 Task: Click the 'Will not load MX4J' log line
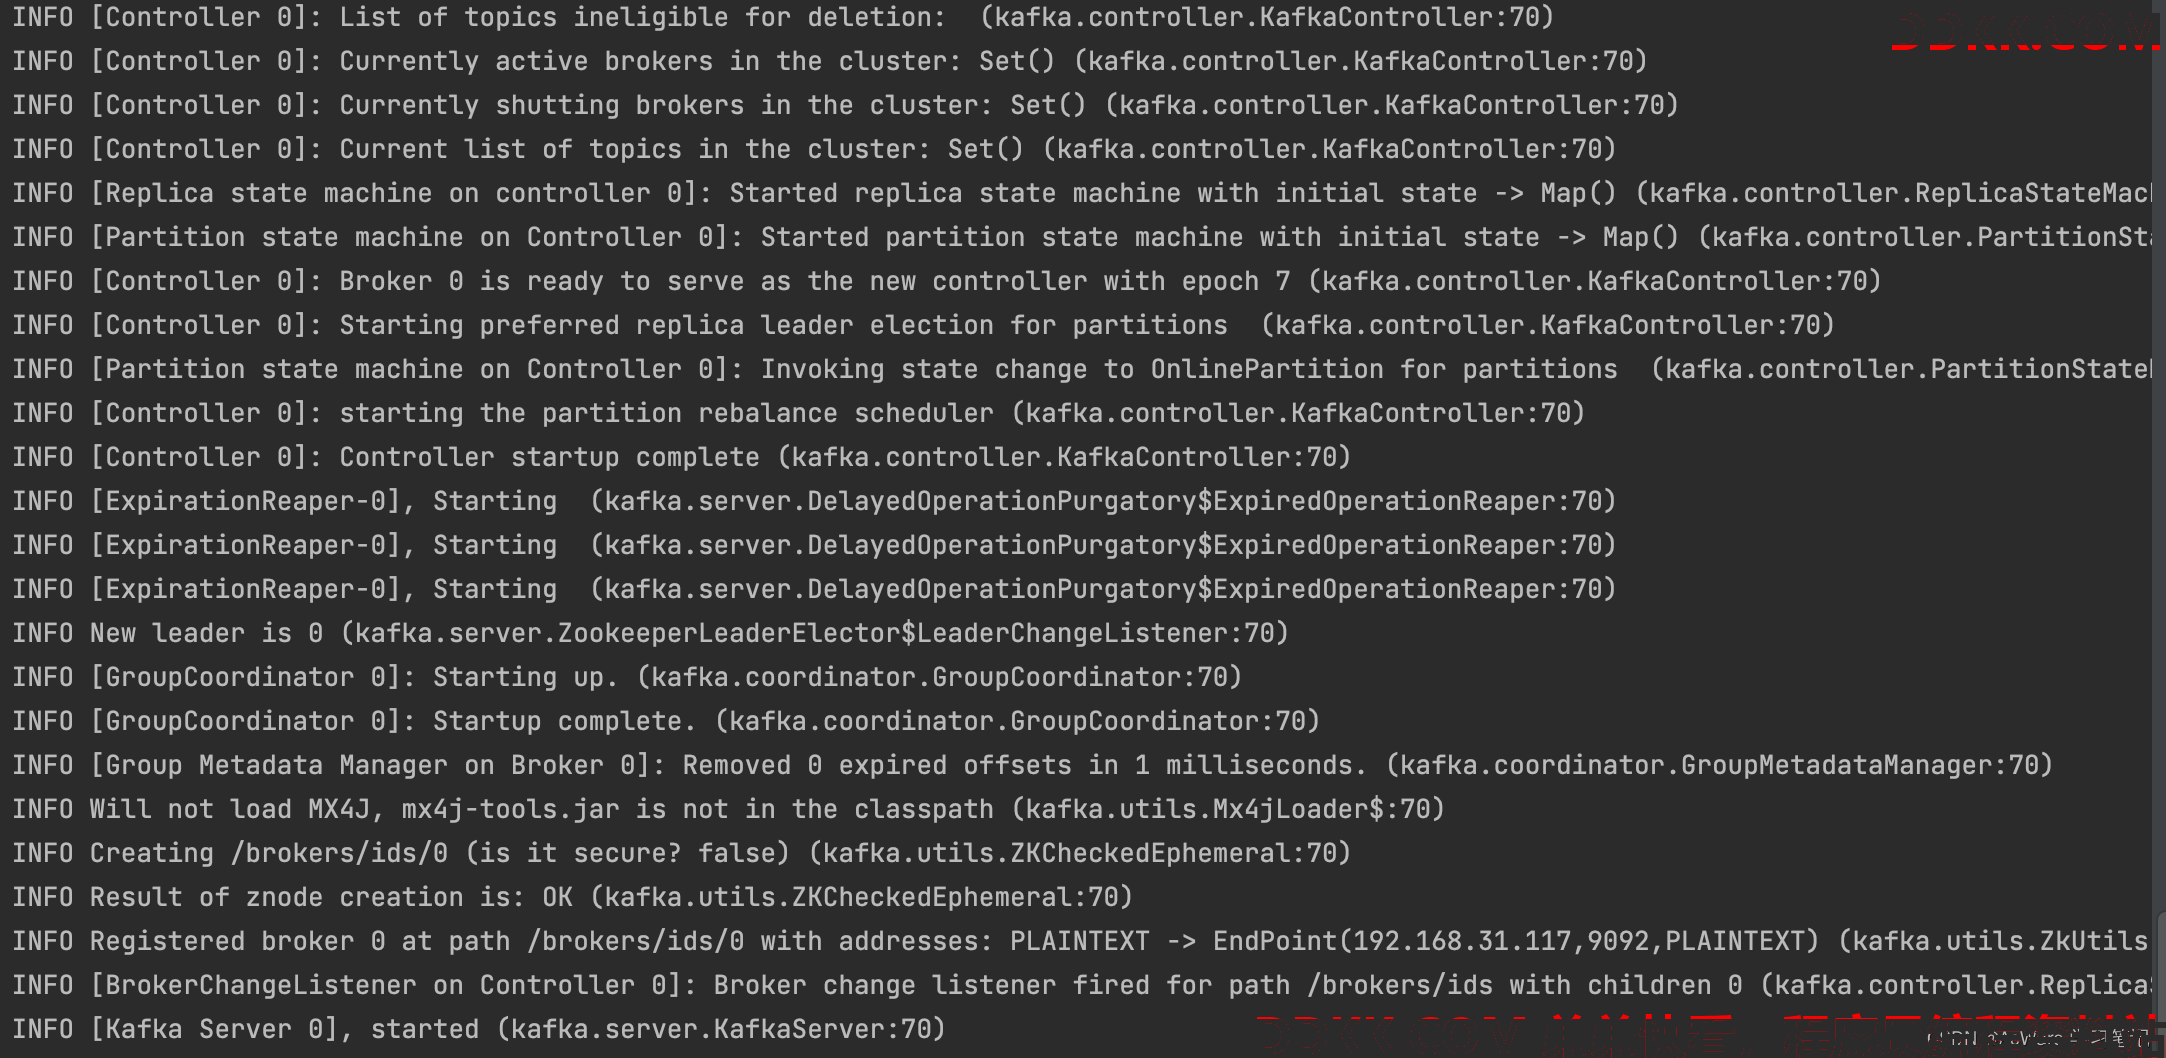click(729, 809)
